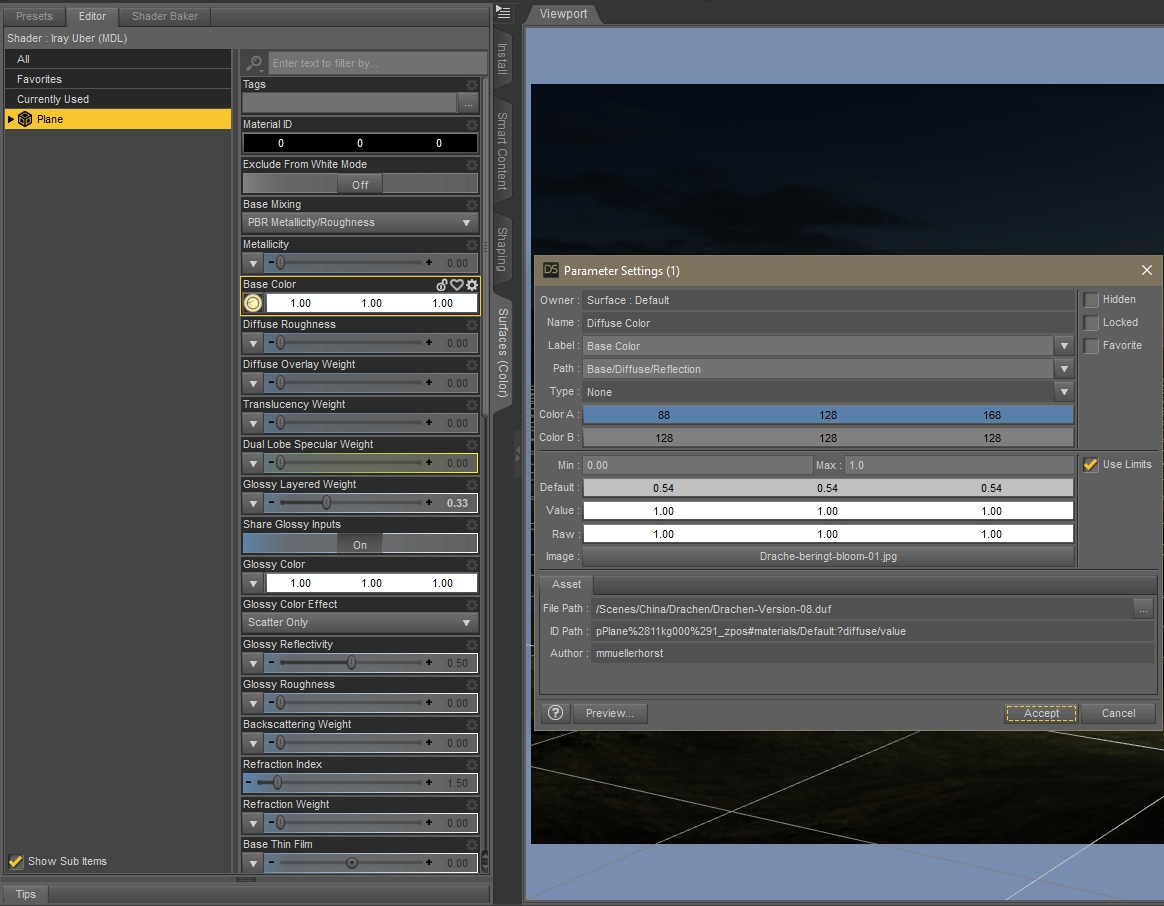The height and width of the screenshot is (906, 1164).
Task: Click the Base Color image map thumbnail
Action: pyautogui.click(x=253, y=303)
